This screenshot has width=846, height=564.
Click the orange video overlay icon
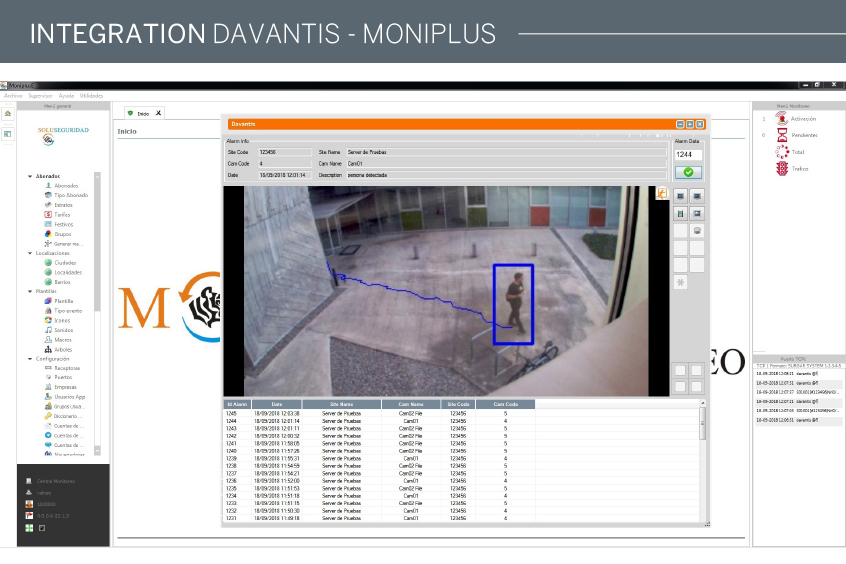point(661,192)
